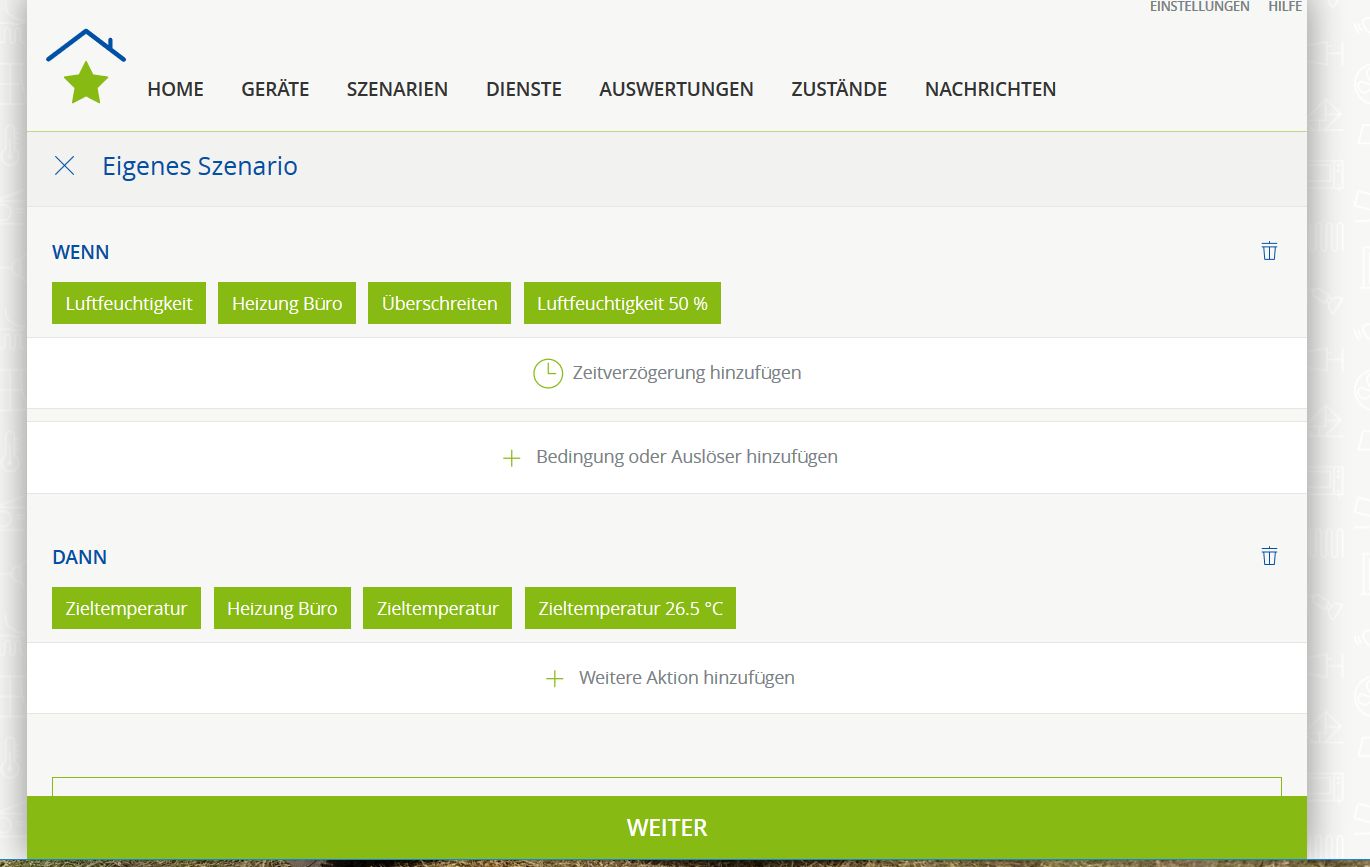Open the GERÄTE menu

click(x=275, y=89)
